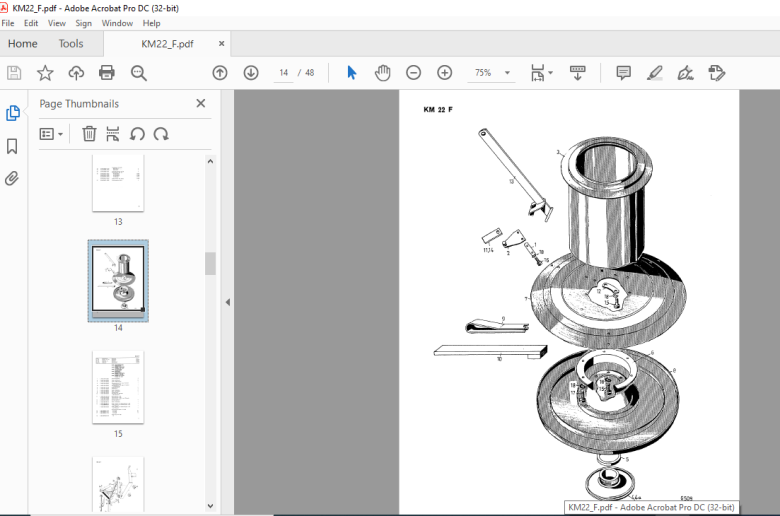The height and width of the screenshot is (516, 780).
Task: Click the insert page break icon
Action: click(x=113, y=134)
